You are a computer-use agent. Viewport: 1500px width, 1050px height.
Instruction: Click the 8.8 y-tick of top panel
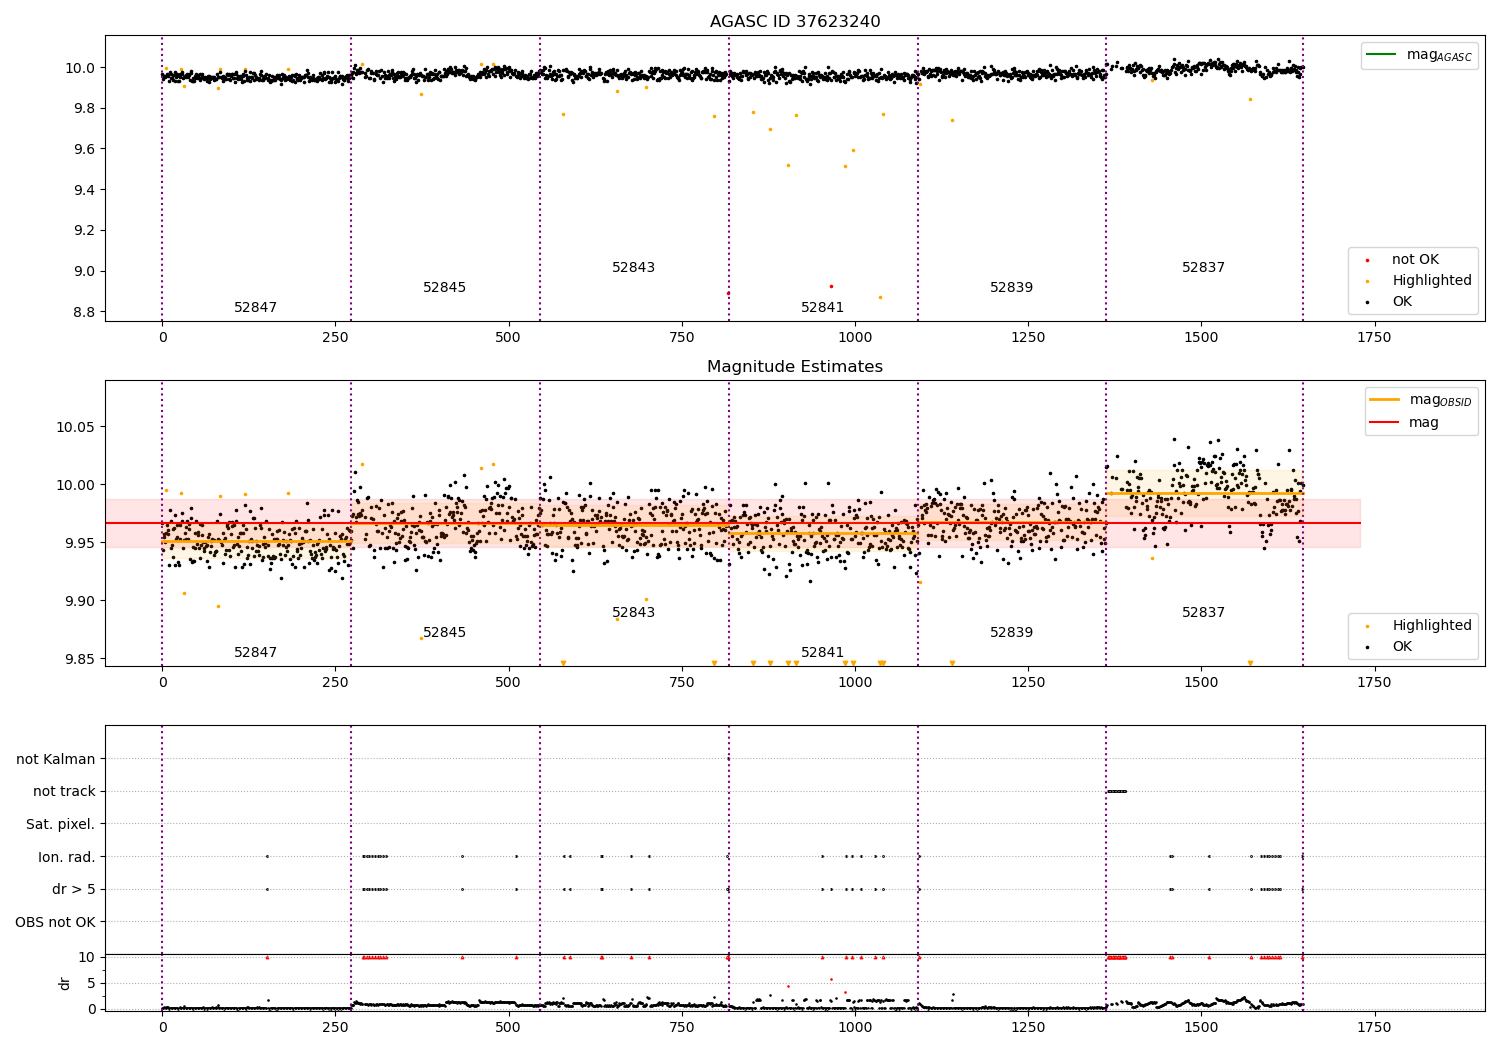point(86,312)
